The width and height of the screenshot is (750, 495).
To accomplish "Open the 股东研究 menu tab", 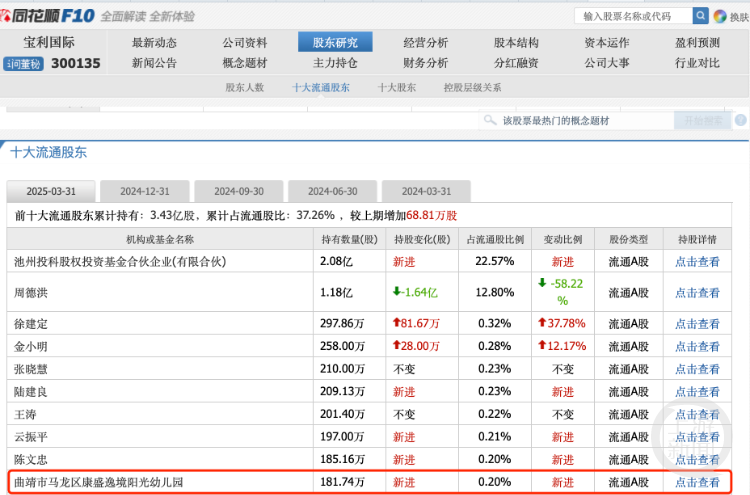I will click(335, 42).
